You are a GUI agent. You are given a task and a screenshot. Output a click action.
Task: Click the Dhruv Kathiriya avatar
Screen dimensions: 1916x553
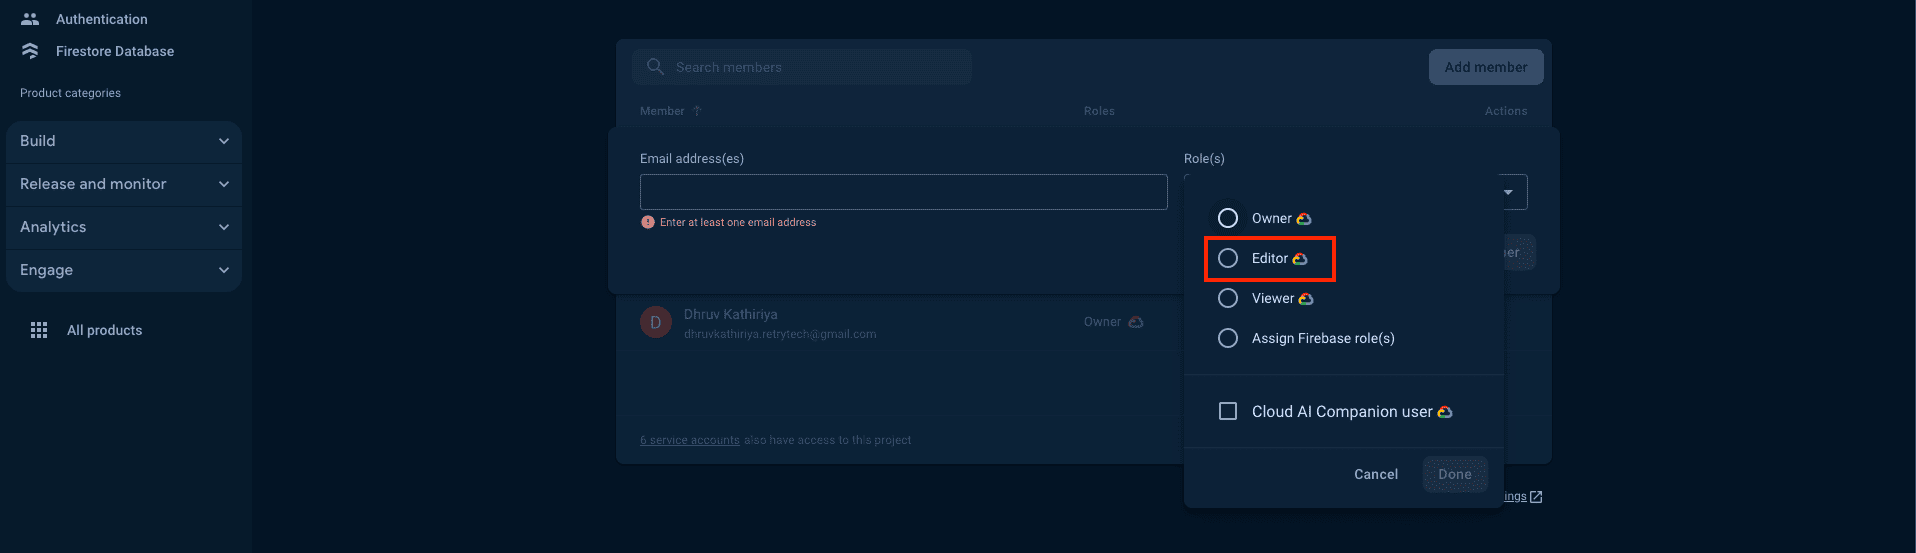(656, 322)
